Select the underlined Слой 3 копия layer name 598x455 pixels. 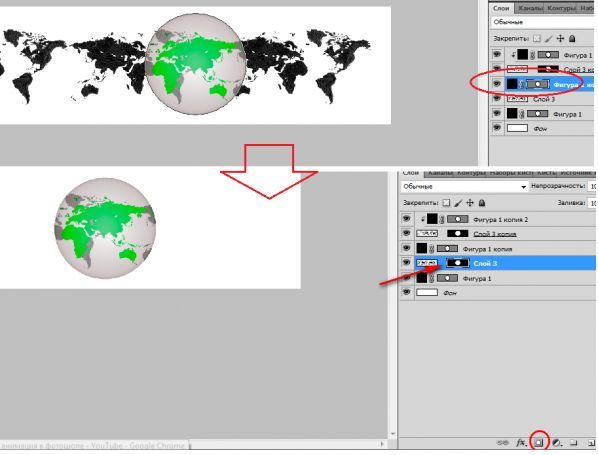point(495,234)
